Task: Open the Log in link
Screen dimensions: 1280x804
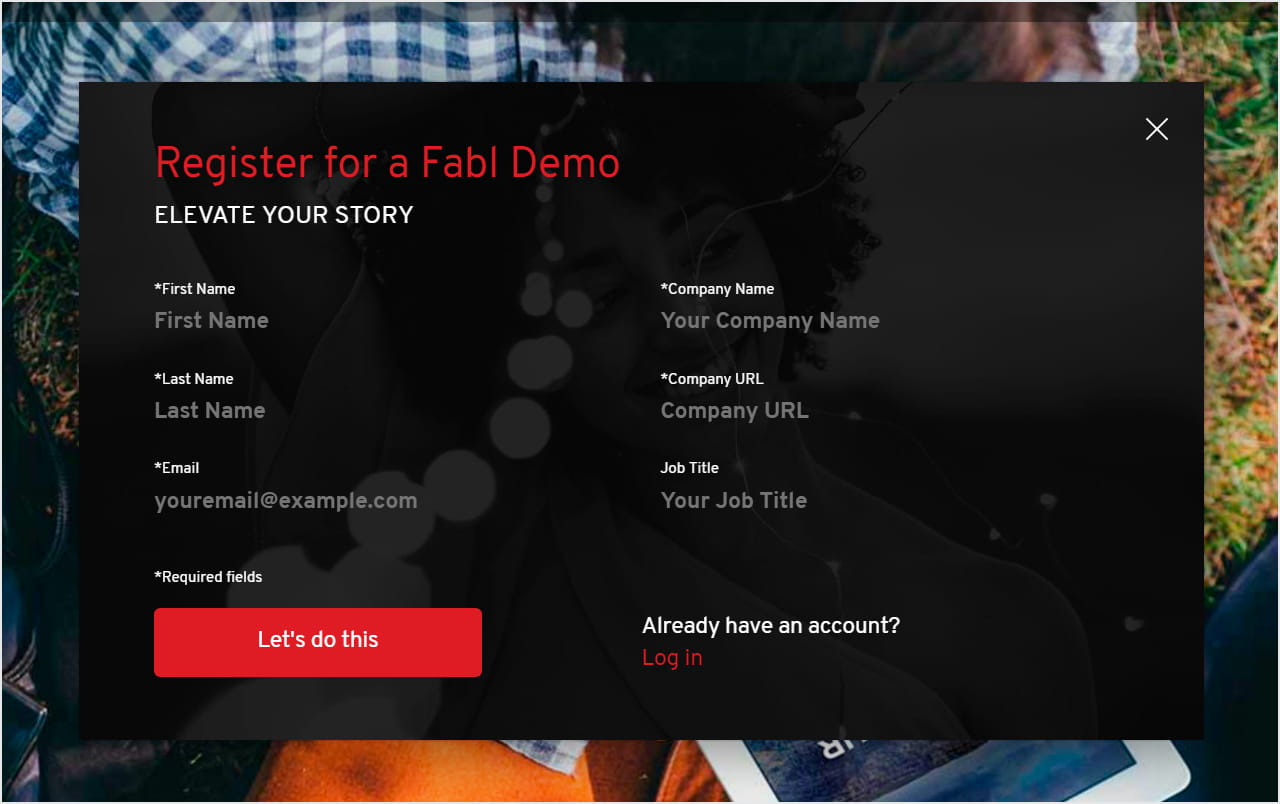Action: pyautogui.click(x=672, y=658)
